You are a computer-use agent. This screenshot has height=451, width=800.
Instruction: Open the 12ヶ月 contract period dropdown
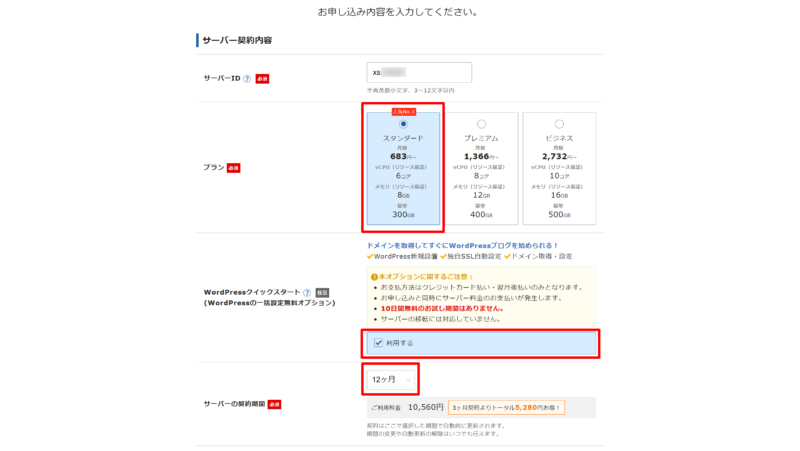tap(391, 379)
